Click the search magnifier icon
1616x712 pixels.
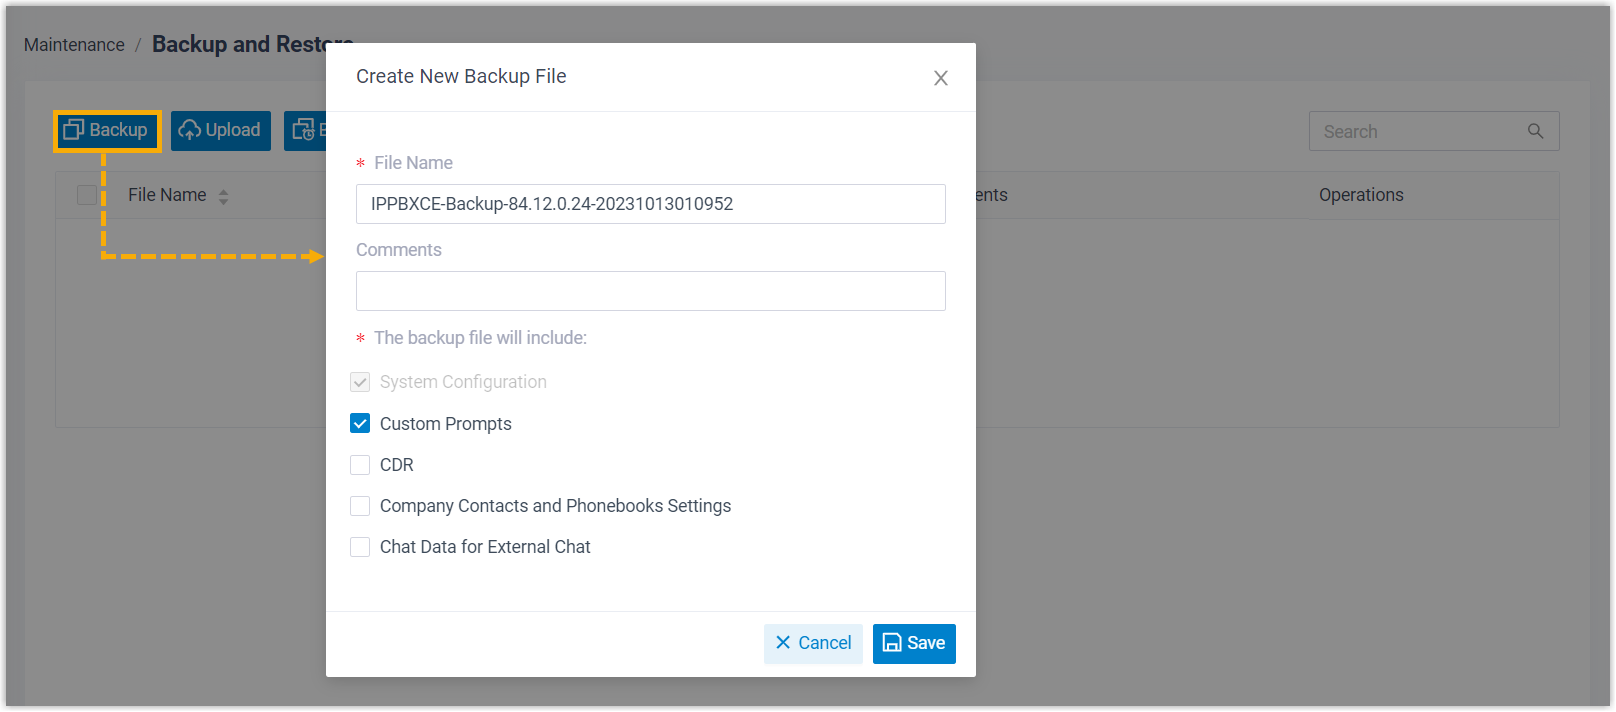[x=1535, y=131]
